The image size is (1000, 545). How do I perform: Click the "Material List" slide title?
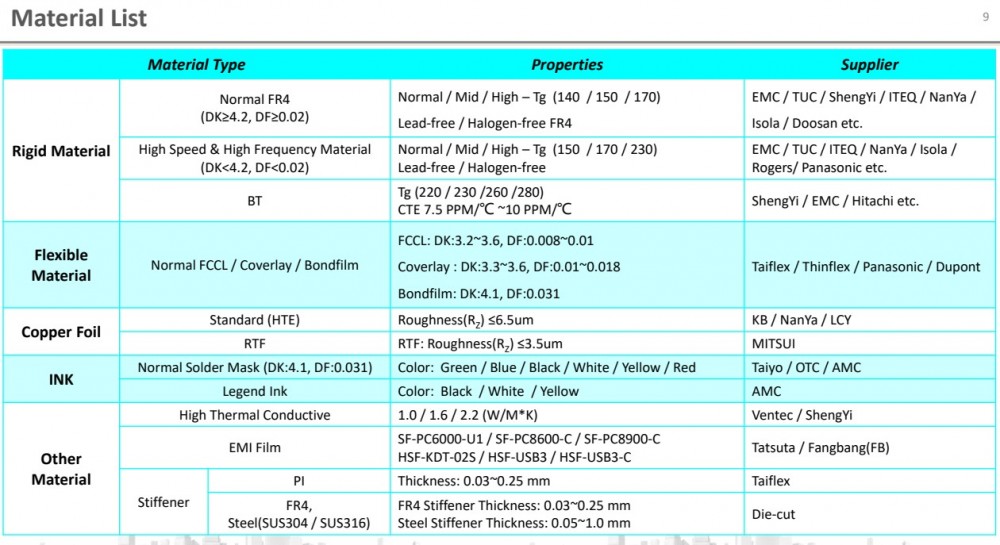coord(79,18)
